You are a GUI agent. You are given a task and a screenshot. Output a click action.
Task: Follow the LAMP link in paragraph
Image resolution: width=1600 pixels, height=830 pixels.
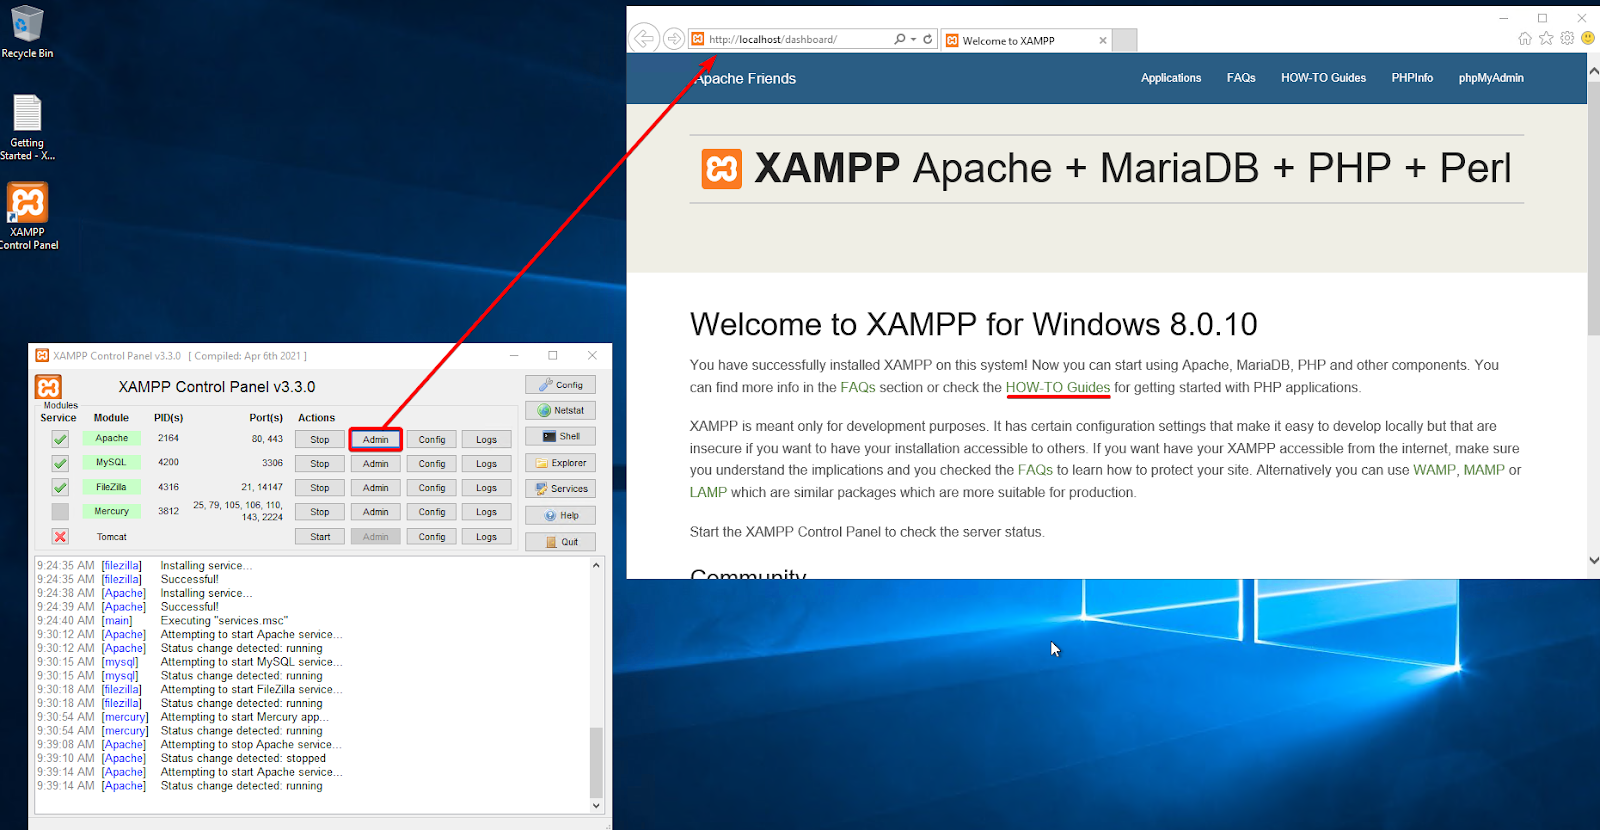click(x=708, y=492)
